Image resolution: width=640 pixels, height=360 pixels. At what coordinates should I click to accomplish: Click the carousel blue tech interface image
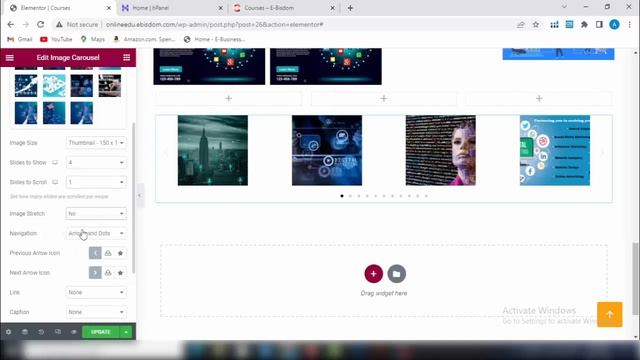pos(327,150)
